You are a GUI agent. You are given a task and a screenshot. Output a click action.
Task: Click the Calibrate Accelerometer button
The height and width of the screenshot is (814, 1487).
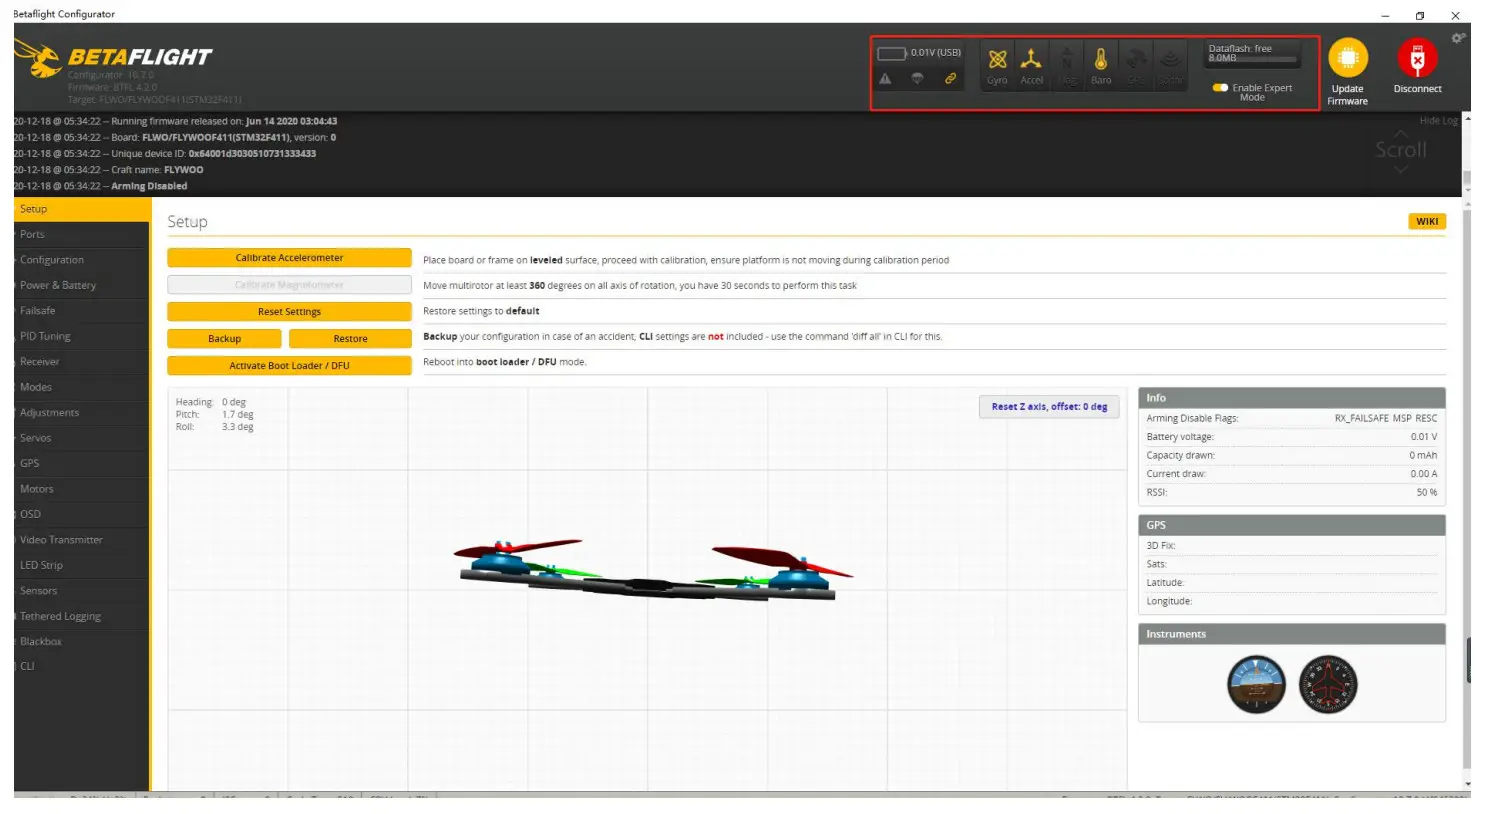click(x=288, y=257)
